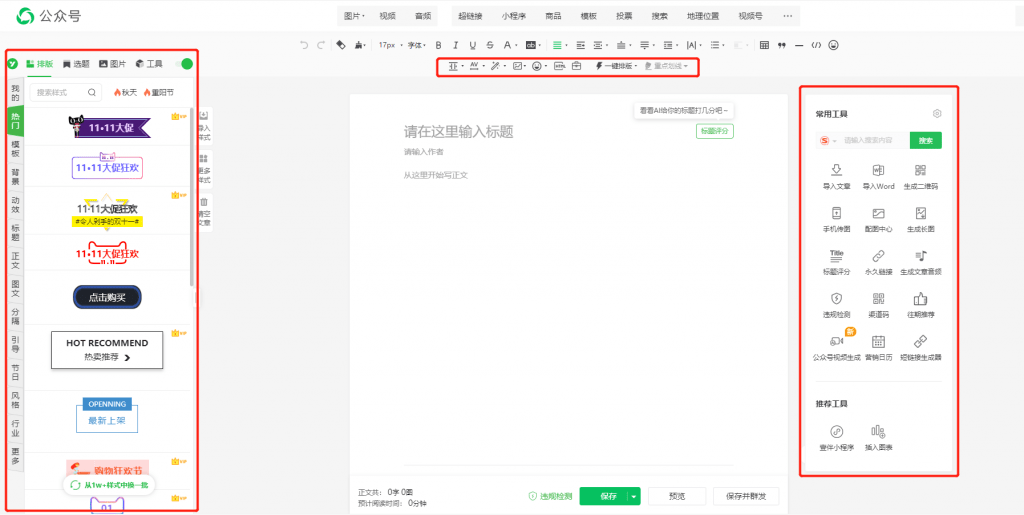
Task: Open 导入文章 import article tool
Action: coord(837,176)
